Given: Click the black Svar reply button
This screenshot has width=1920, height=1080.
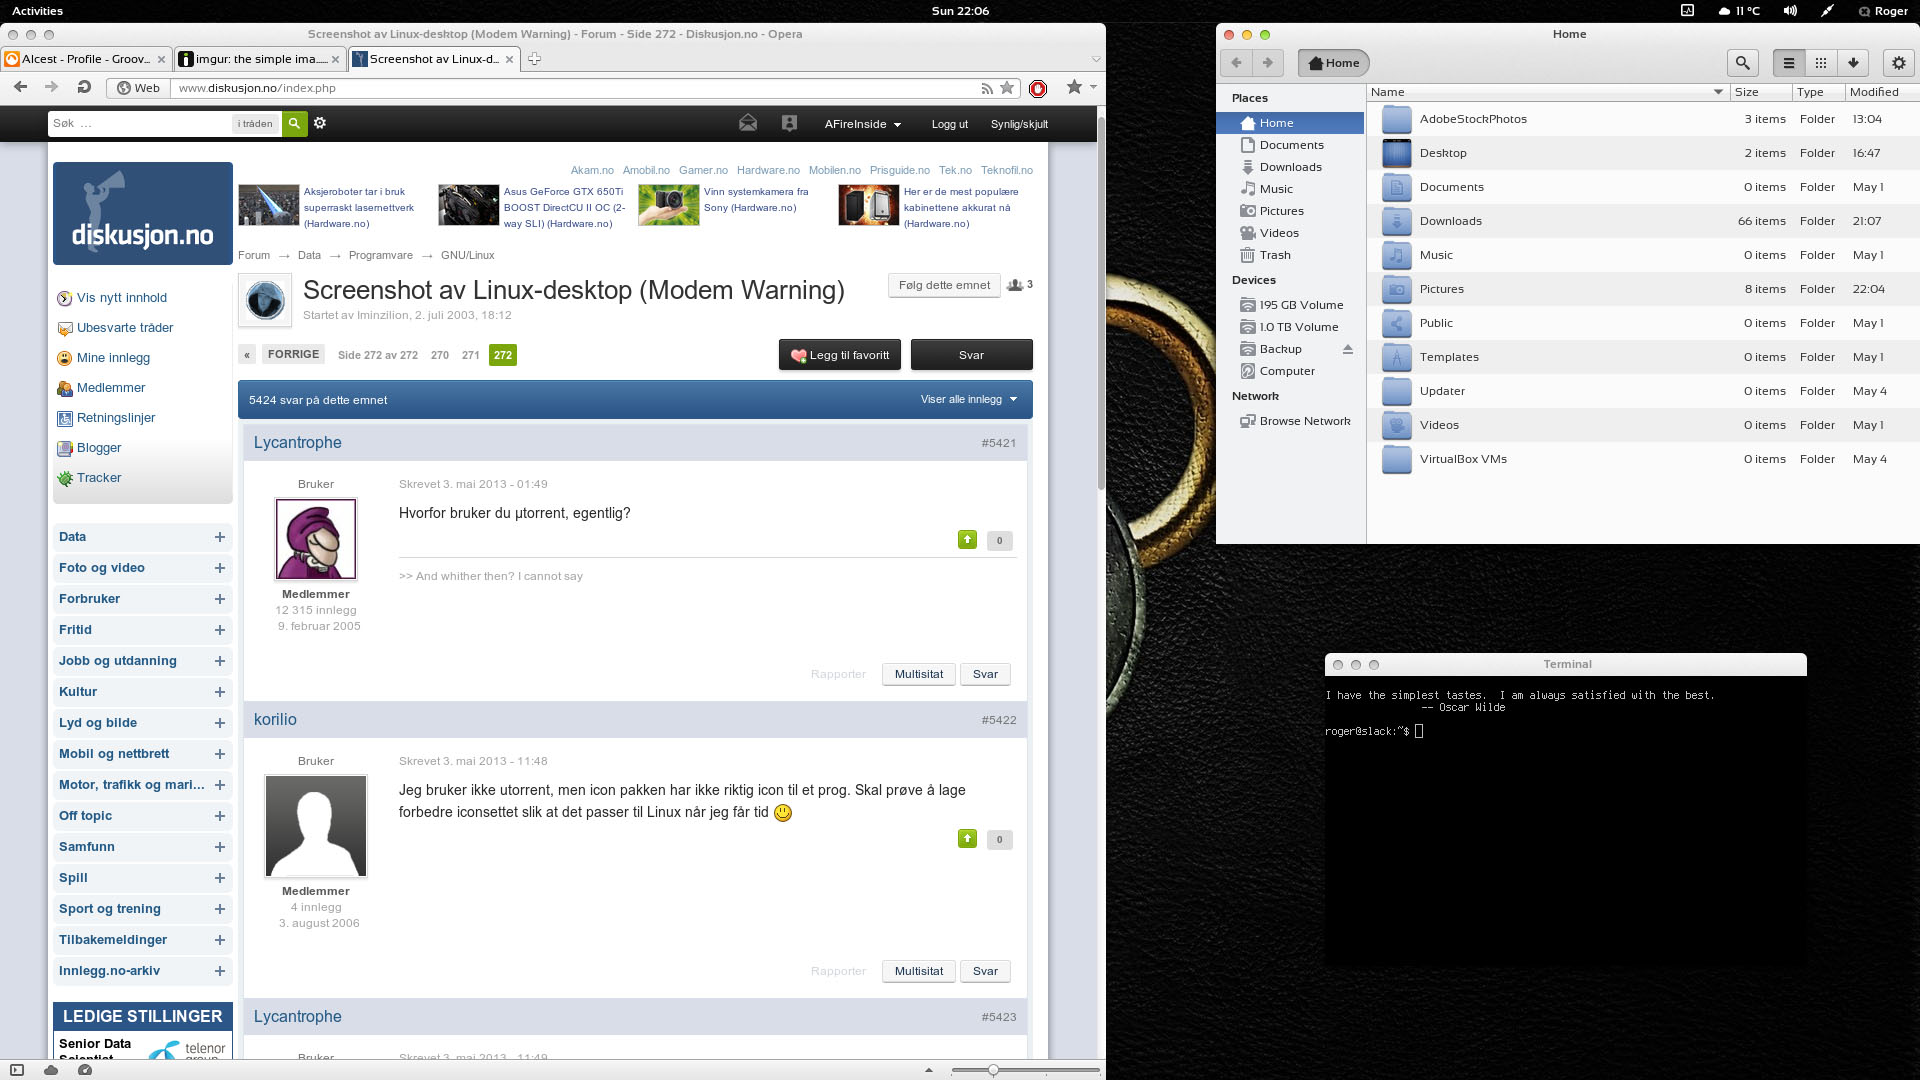Looking at the screenshot, I should [x=972, y=355].
